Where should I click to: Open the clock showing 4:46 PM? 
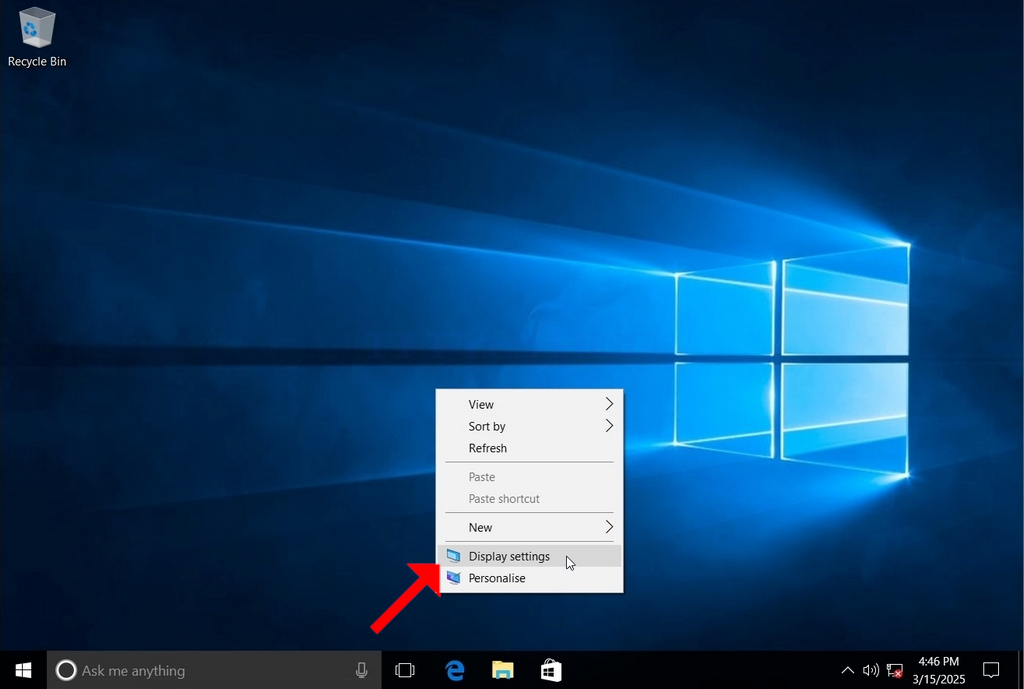pos(938,671)
